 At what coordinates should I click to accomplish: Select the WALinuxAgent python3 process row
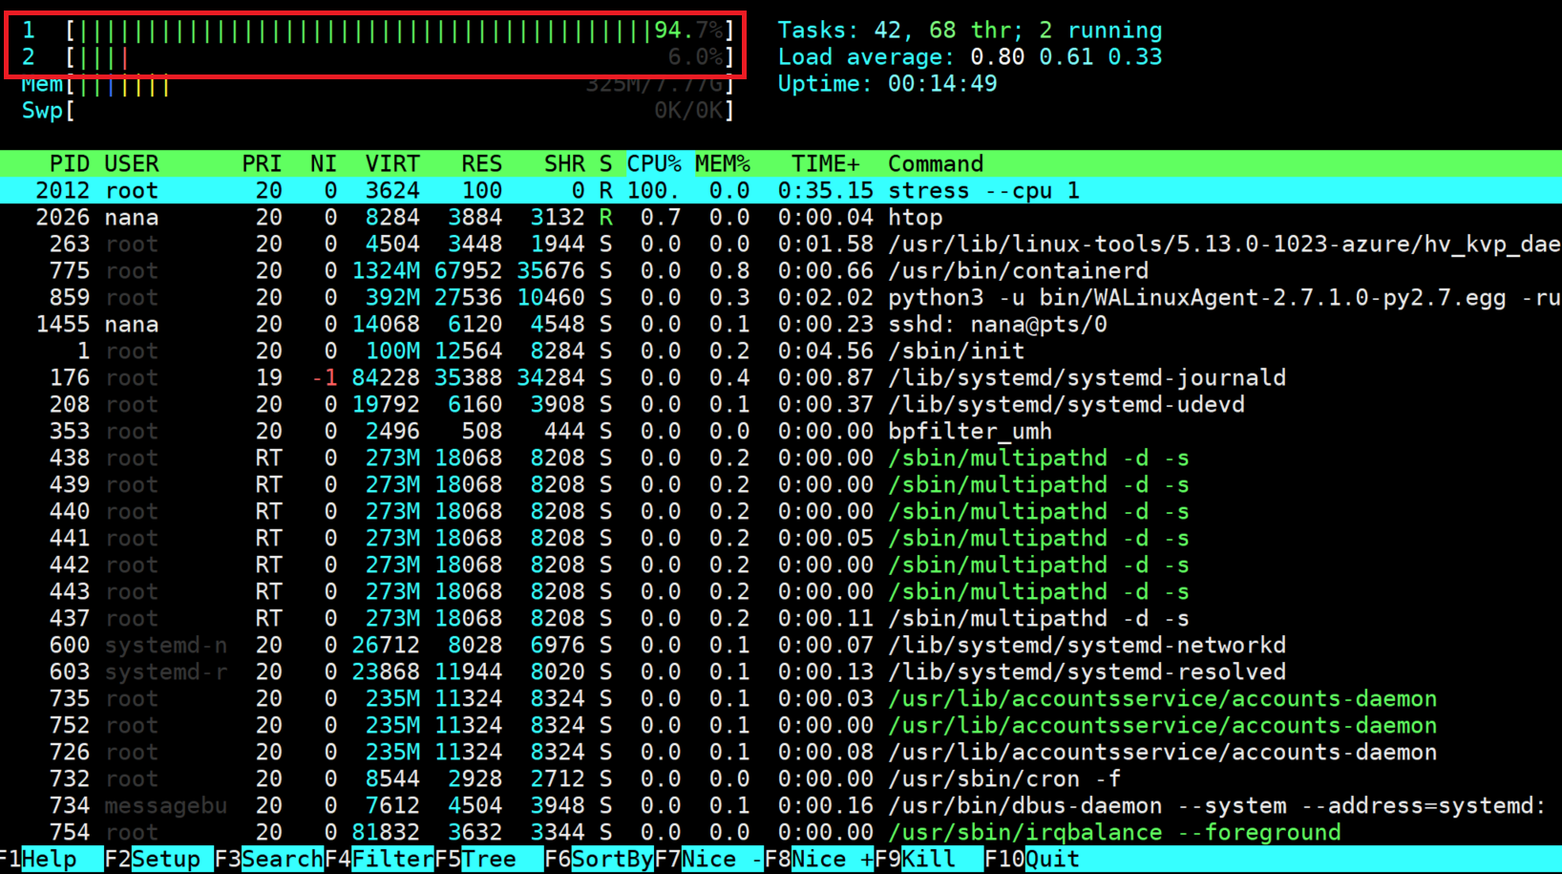coord(781,298)
